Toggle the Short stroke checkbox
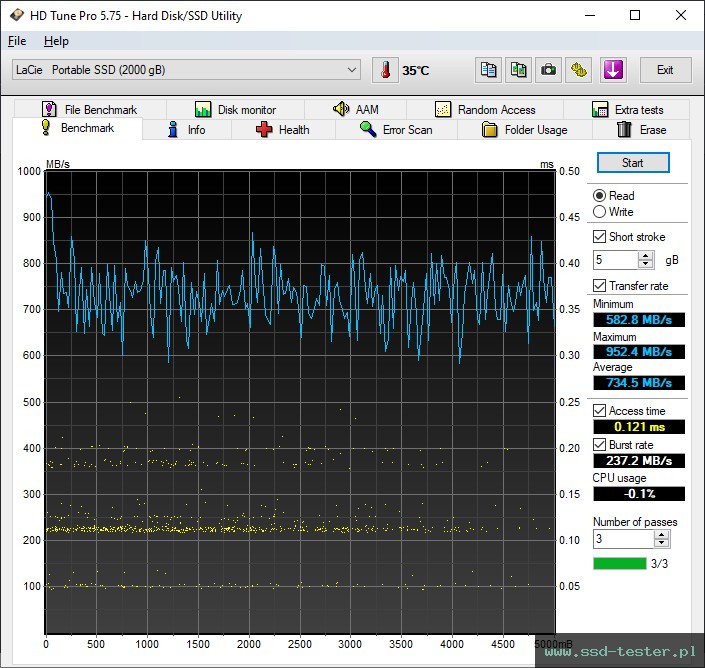The image size is (705, 668). click(x=600, y=237)
